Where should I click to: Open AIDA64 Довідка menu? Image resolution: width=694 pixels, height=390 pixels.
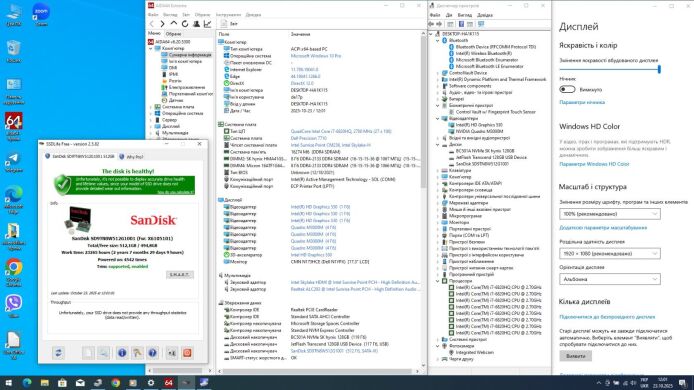coord(253,15)
